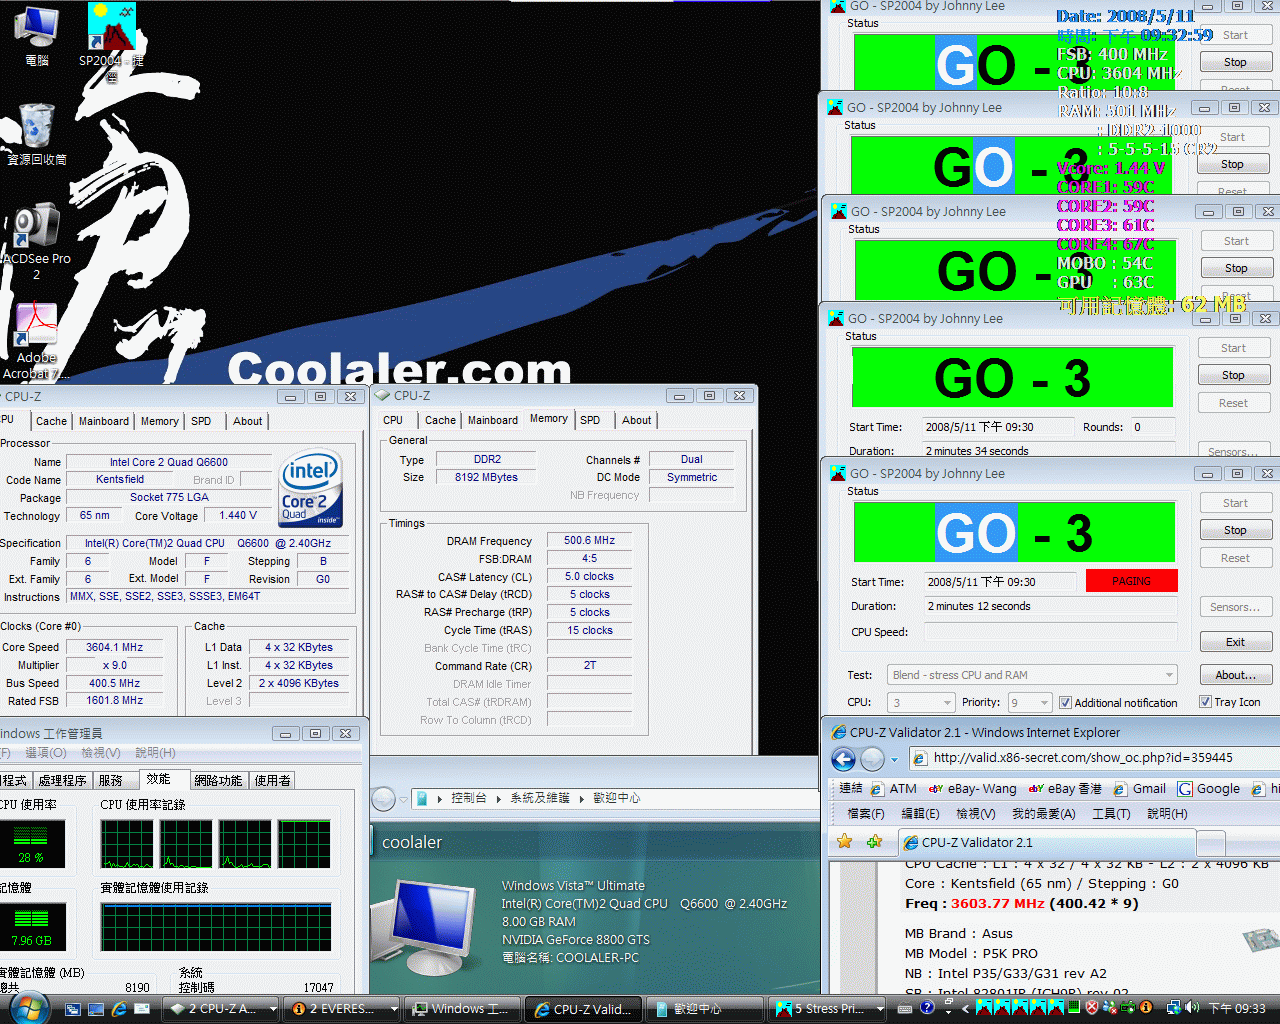The image size is (1280, 1024).
Task: Expand the arrow after 控制台 in breadcrumb
Action: (x=499, y=799)
